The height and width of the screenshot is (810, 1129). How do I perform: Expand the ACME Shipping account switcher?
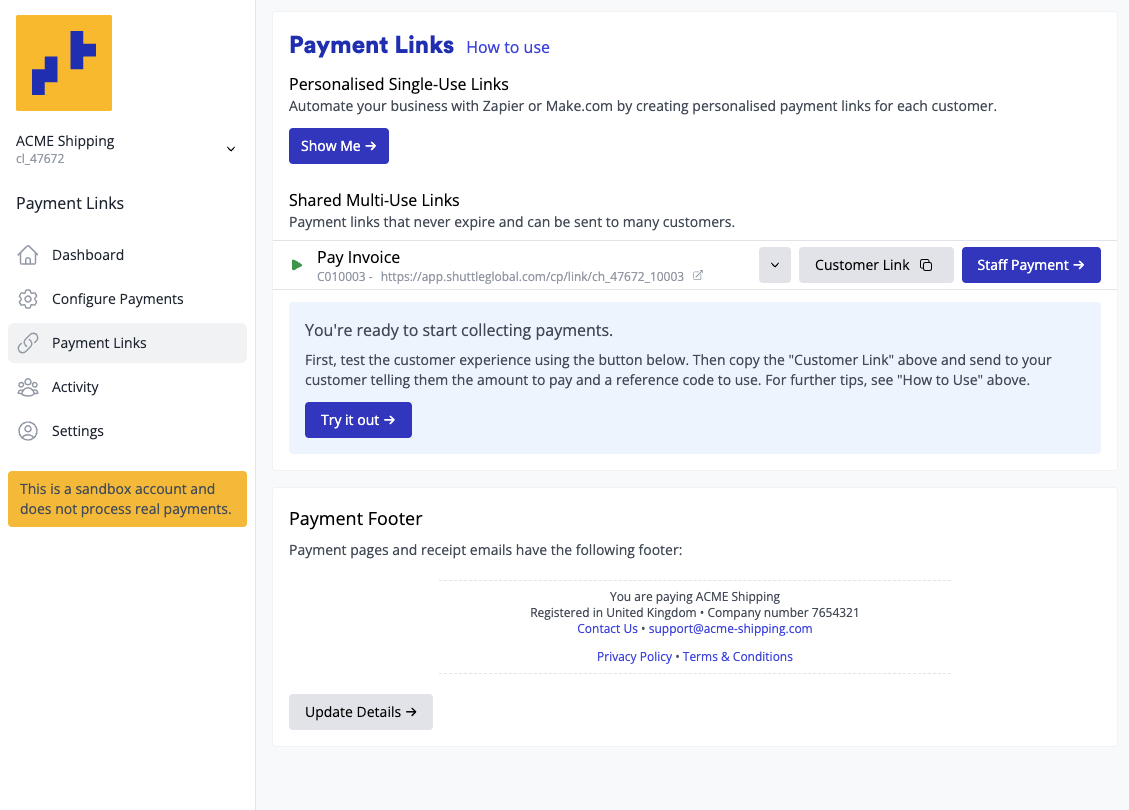click(231, 149)
